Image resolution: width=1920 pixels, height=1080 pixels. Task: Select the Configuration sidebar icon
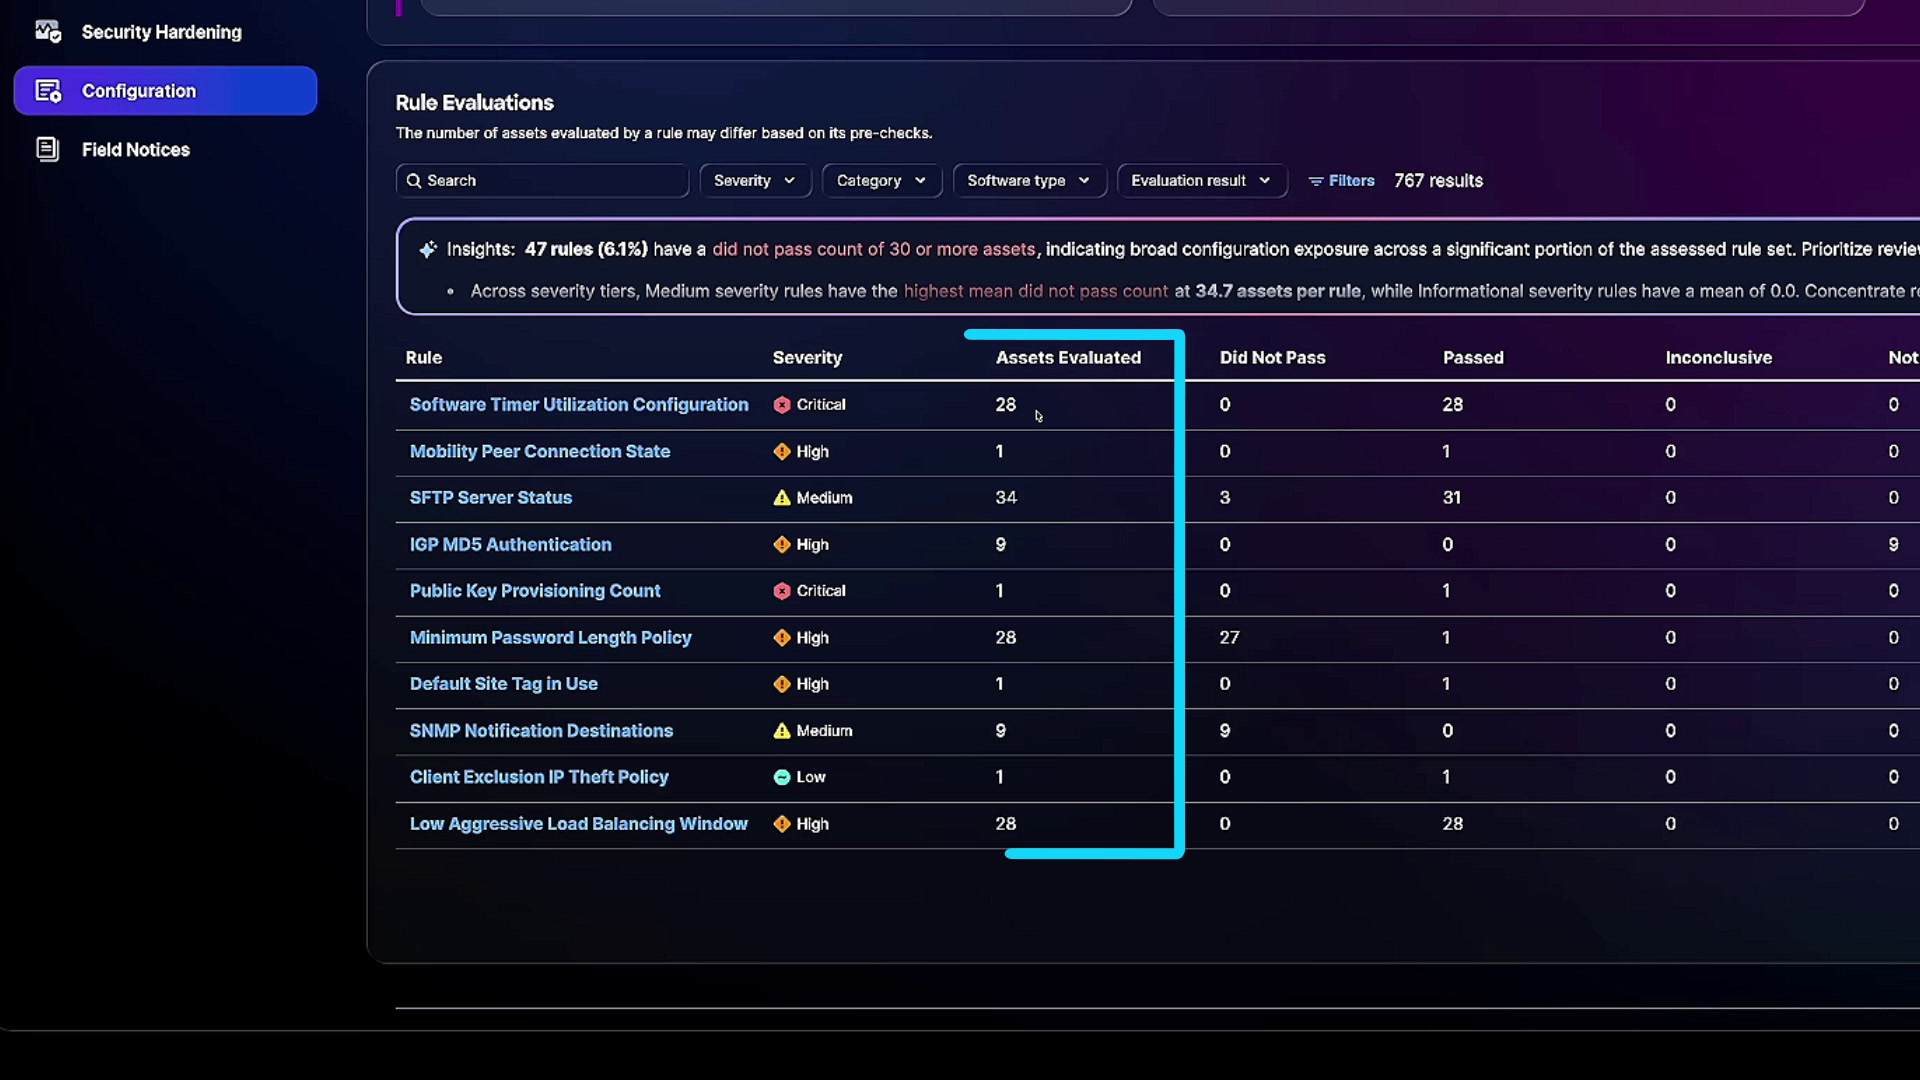pyautogui.click(x=48, y=91)
